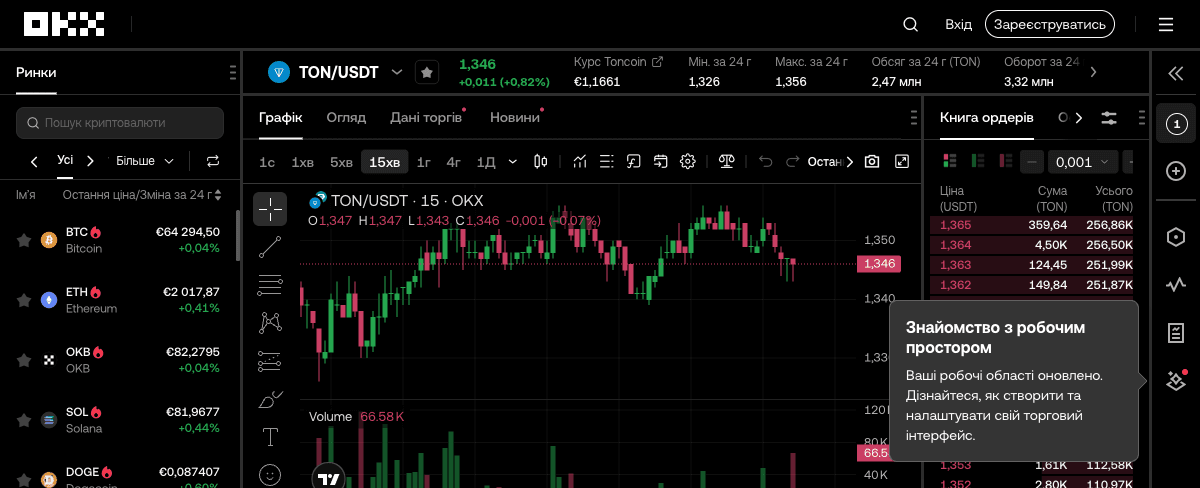This screenshot has height=488, width=1200.
Task: Open the 'Більше' dropdown in markets
Action: click(x=145, y=161)
